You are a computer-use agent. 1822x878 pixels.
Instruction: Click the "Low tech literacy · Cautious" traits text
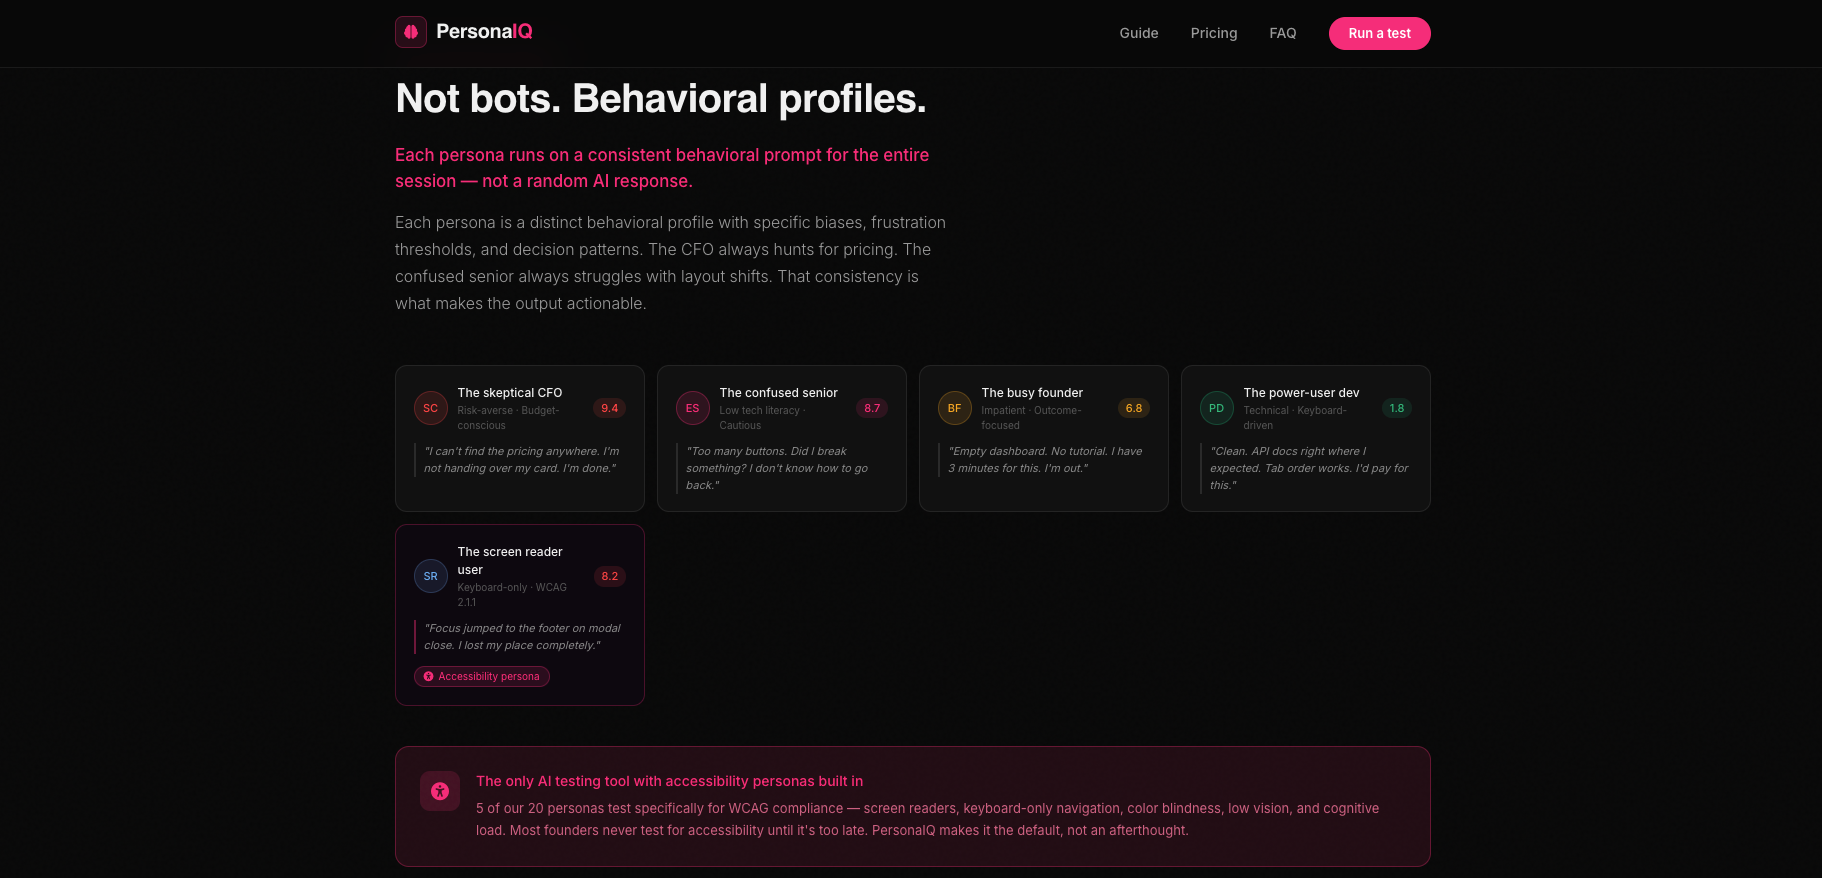point(763,418)
